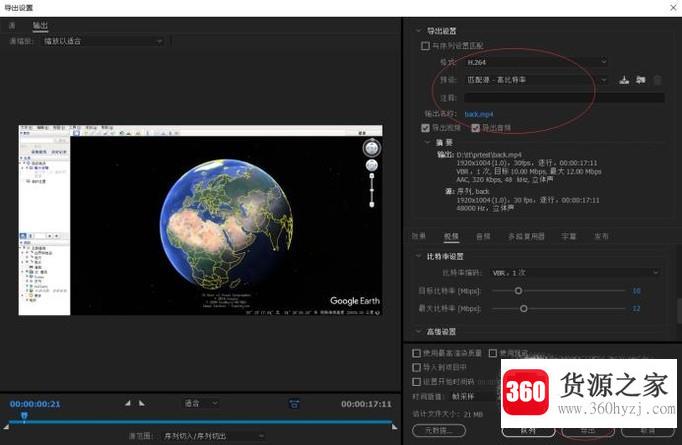Open the 音频 tab

[483, 237]
